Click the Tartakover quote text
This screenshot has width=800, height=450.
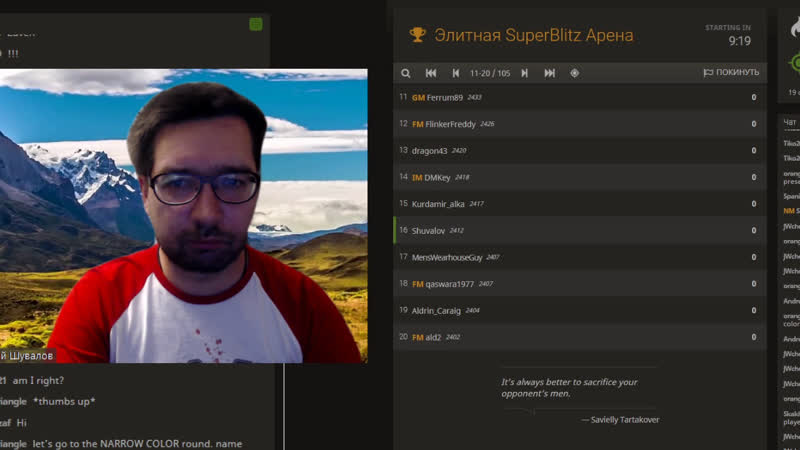(569, 388)
